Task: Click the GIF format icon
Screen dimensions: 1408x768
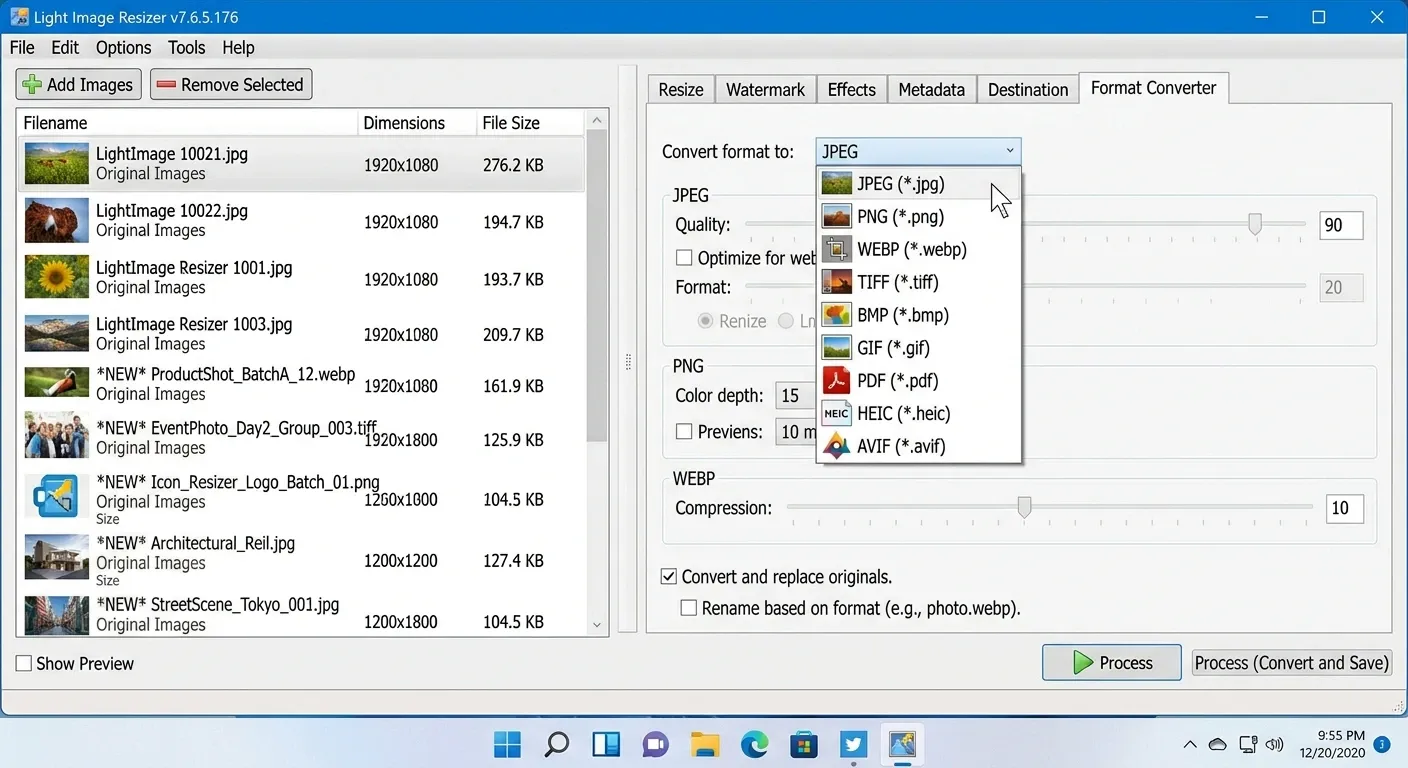Action: tap(836, 349)
